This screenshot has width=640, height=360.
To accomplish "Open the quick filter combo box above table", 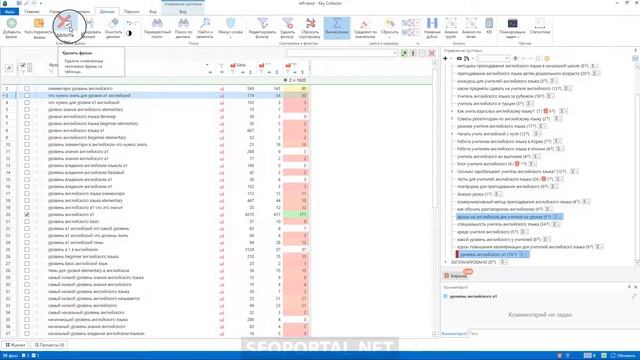I will click(x=342, y=53).
